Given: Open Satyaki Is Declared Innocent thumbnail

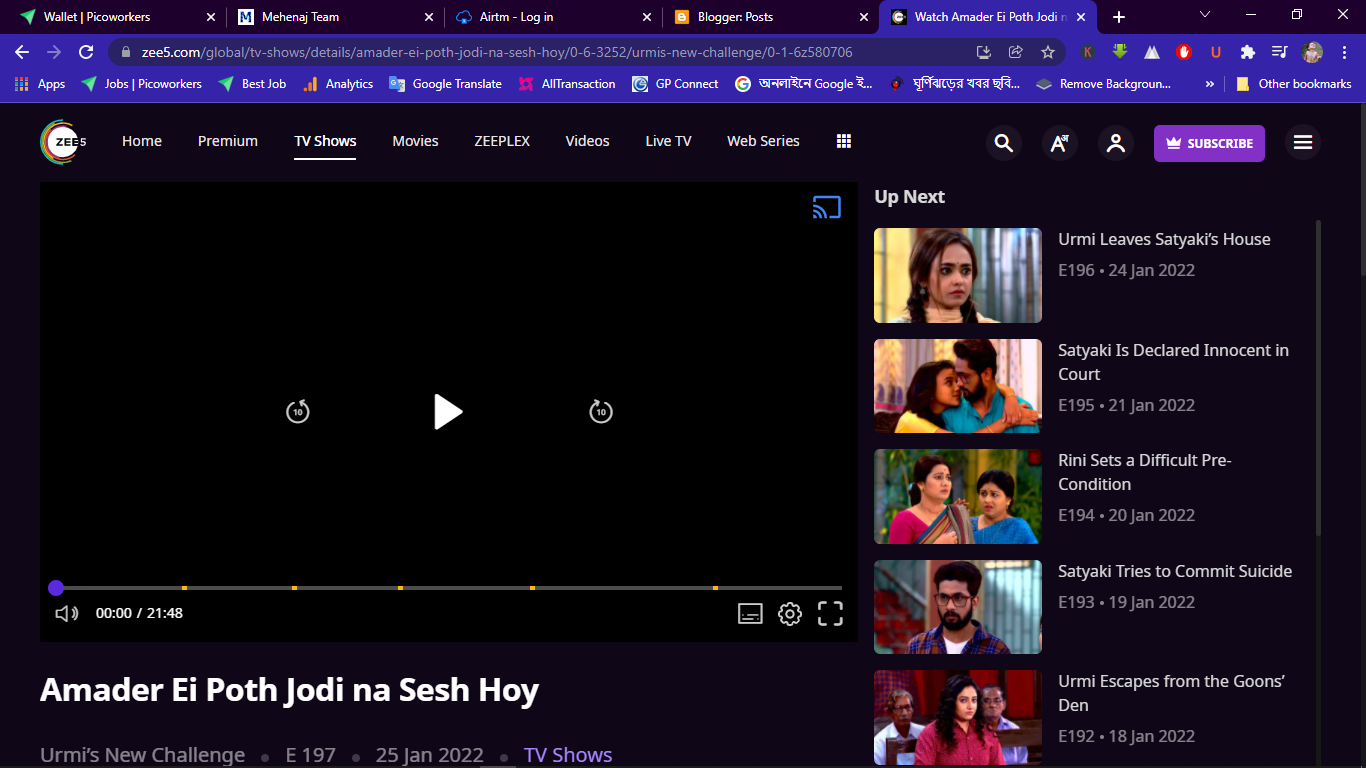Looking at the screenshot, I should [x=958, y=386].
